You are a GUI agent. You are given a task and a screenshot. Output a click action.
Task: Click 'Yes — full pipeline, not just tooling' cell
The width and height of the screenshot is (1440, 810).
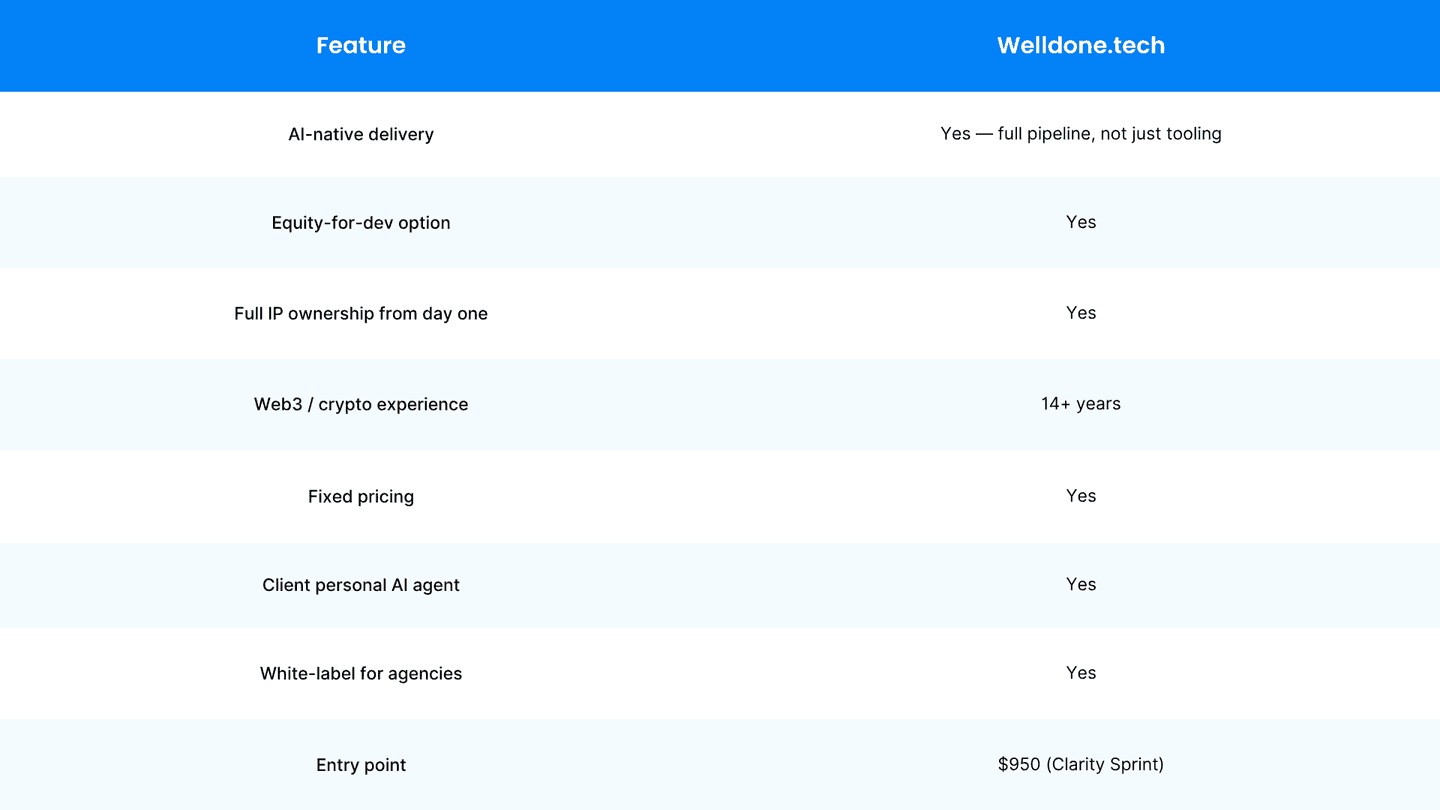1081,133
